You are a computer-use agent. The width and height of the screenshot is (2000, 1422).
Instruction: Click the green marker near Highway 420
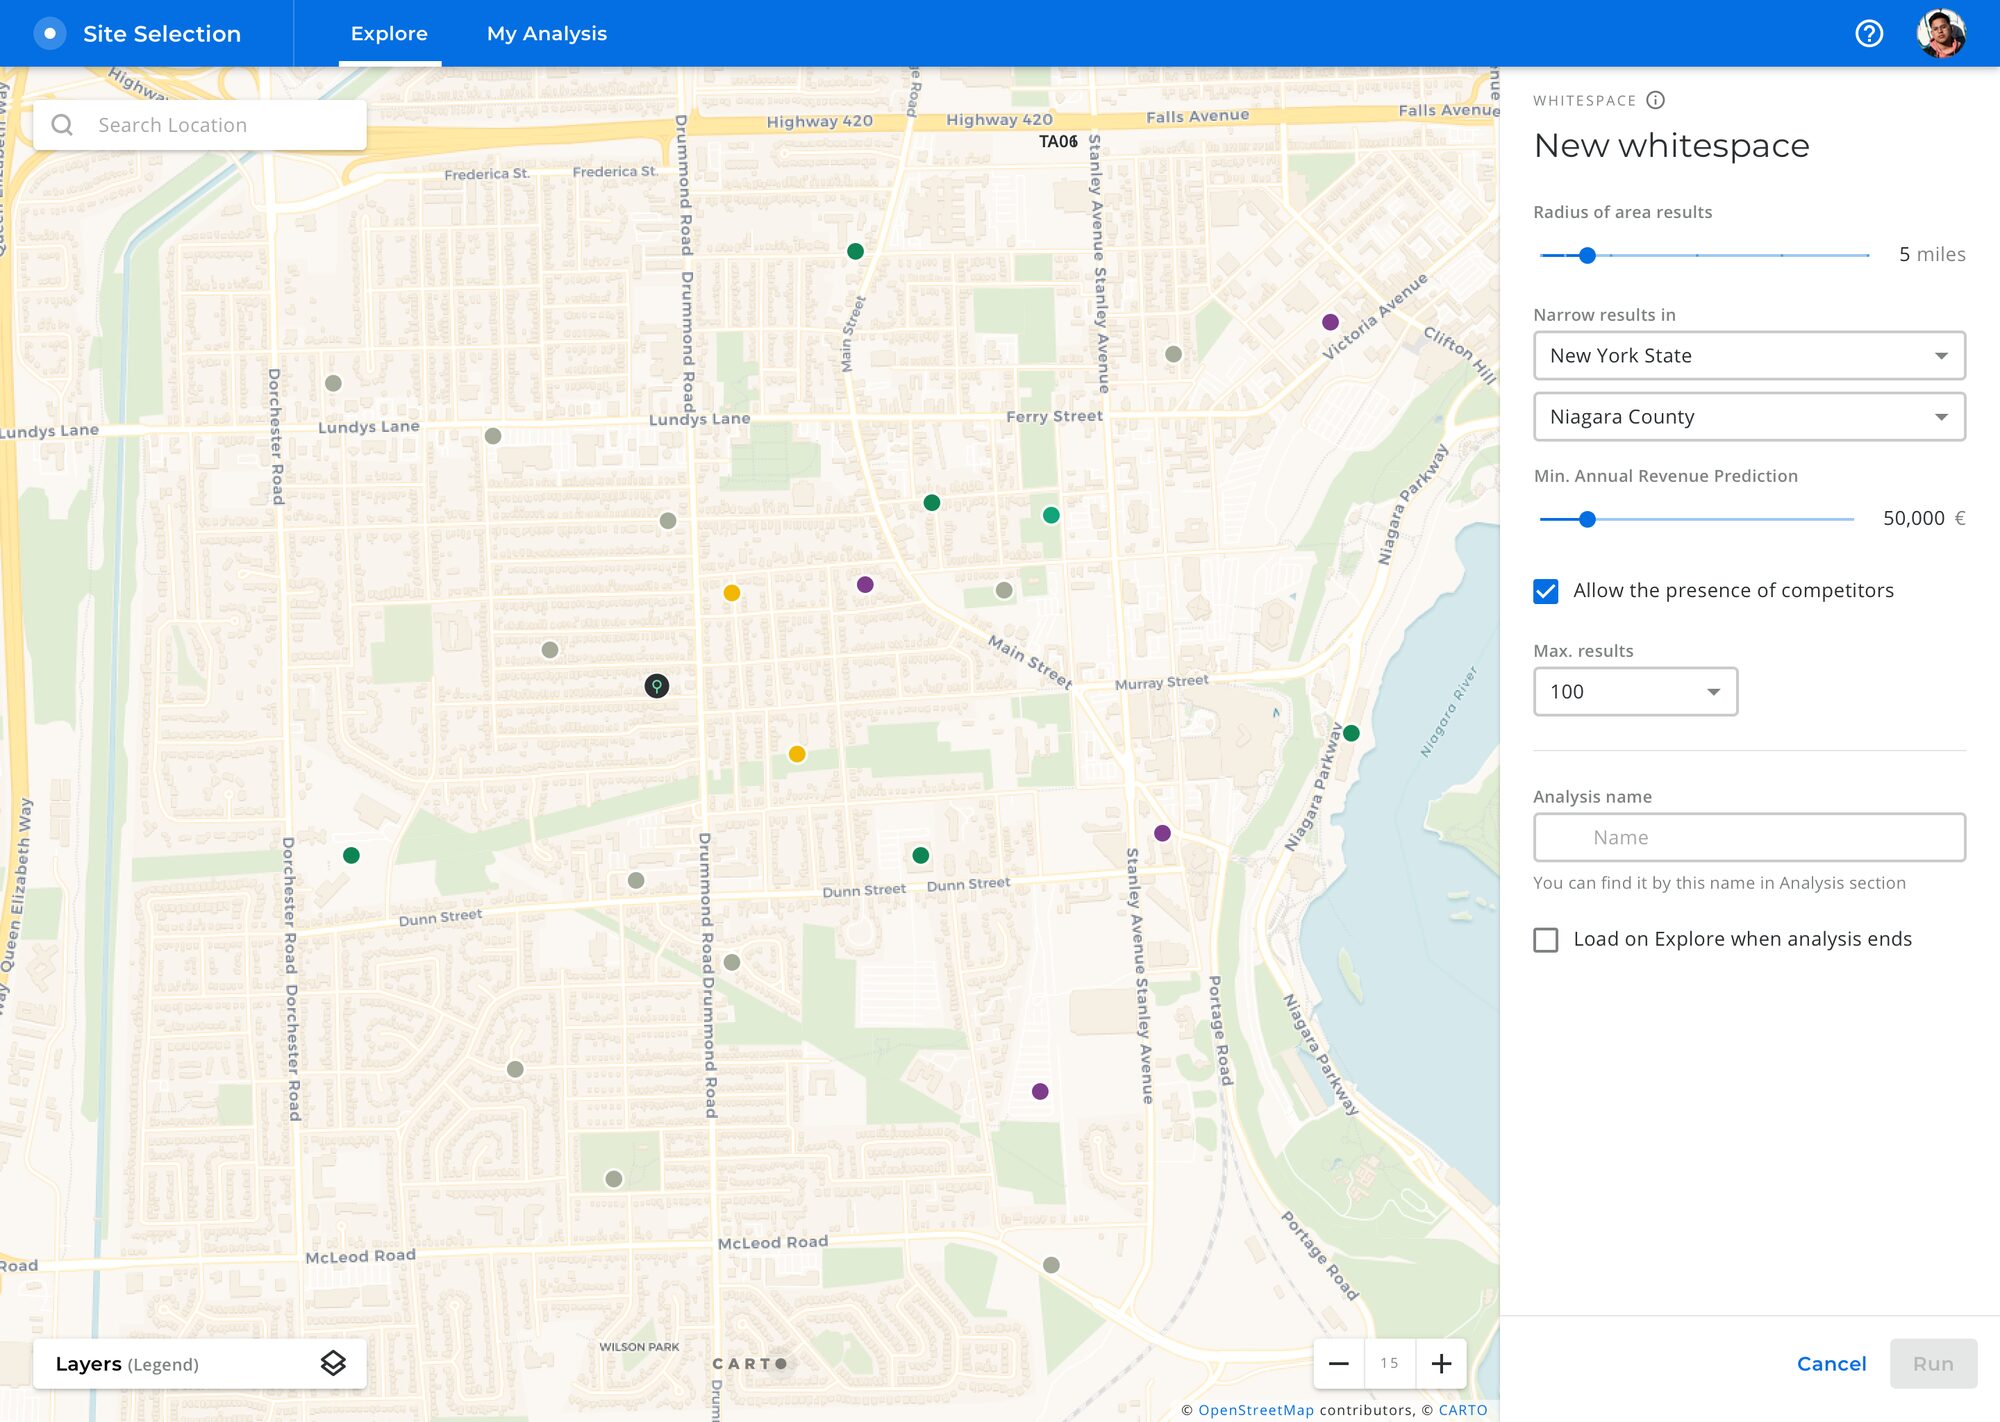point(855,251)
